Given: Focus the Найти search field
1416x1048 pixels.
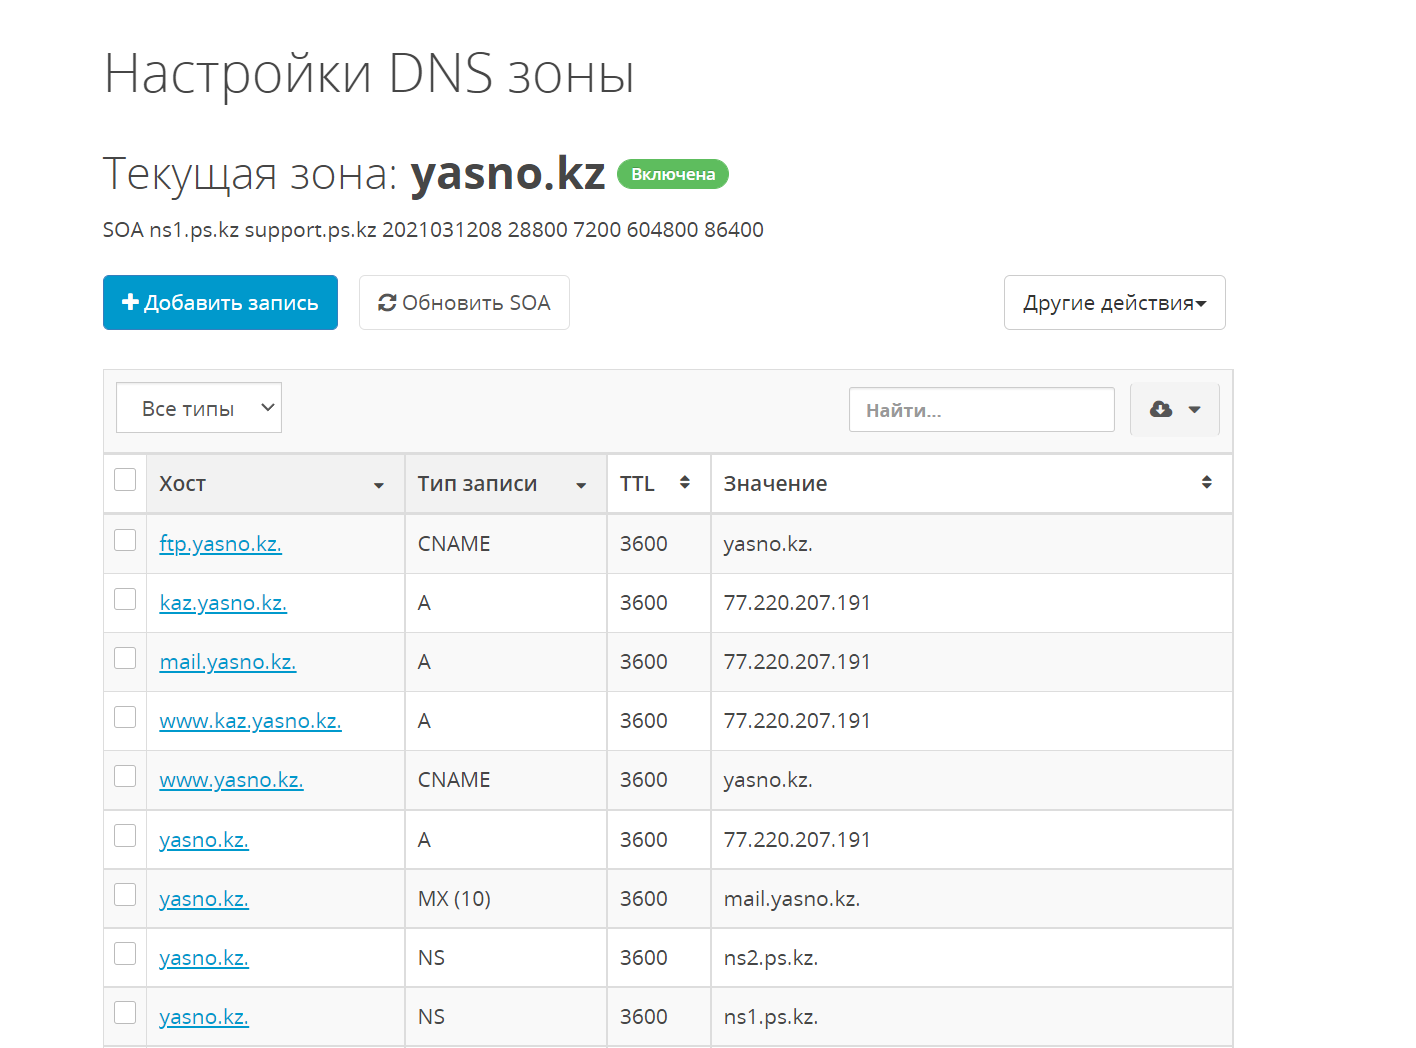Looking at the screenshot, I should pos(981,410).
